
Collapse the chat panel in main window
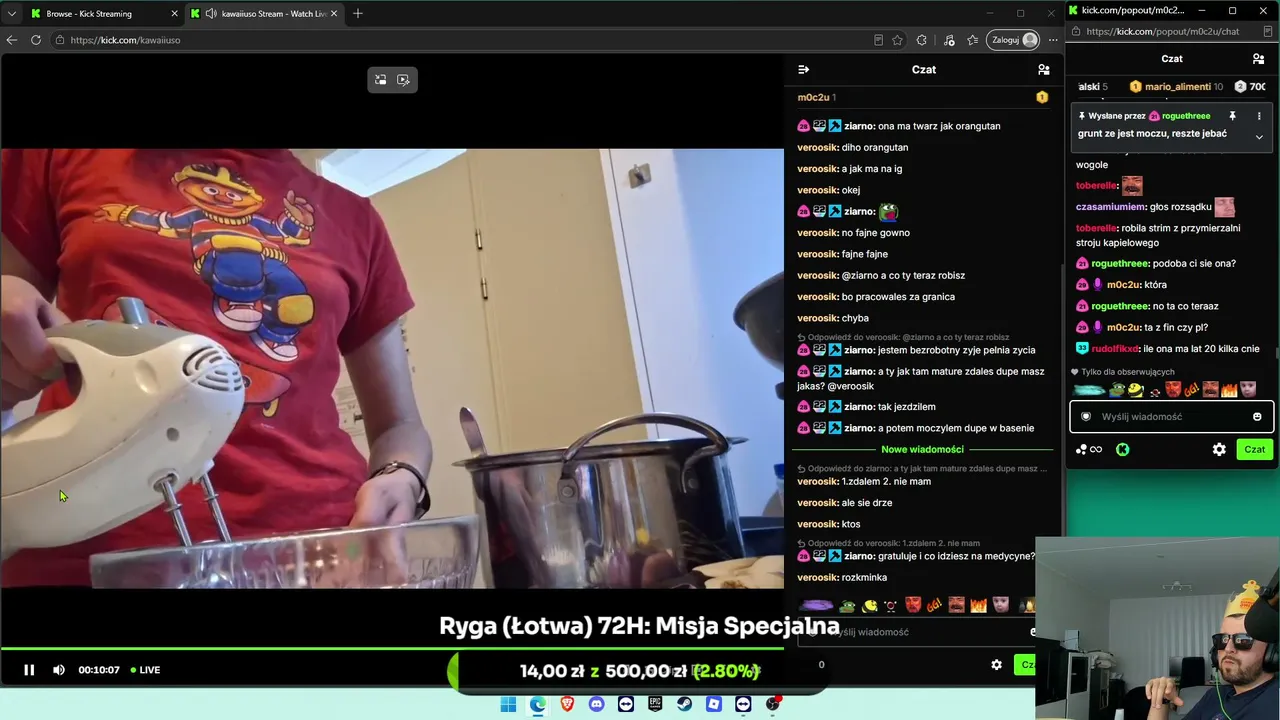803,70
